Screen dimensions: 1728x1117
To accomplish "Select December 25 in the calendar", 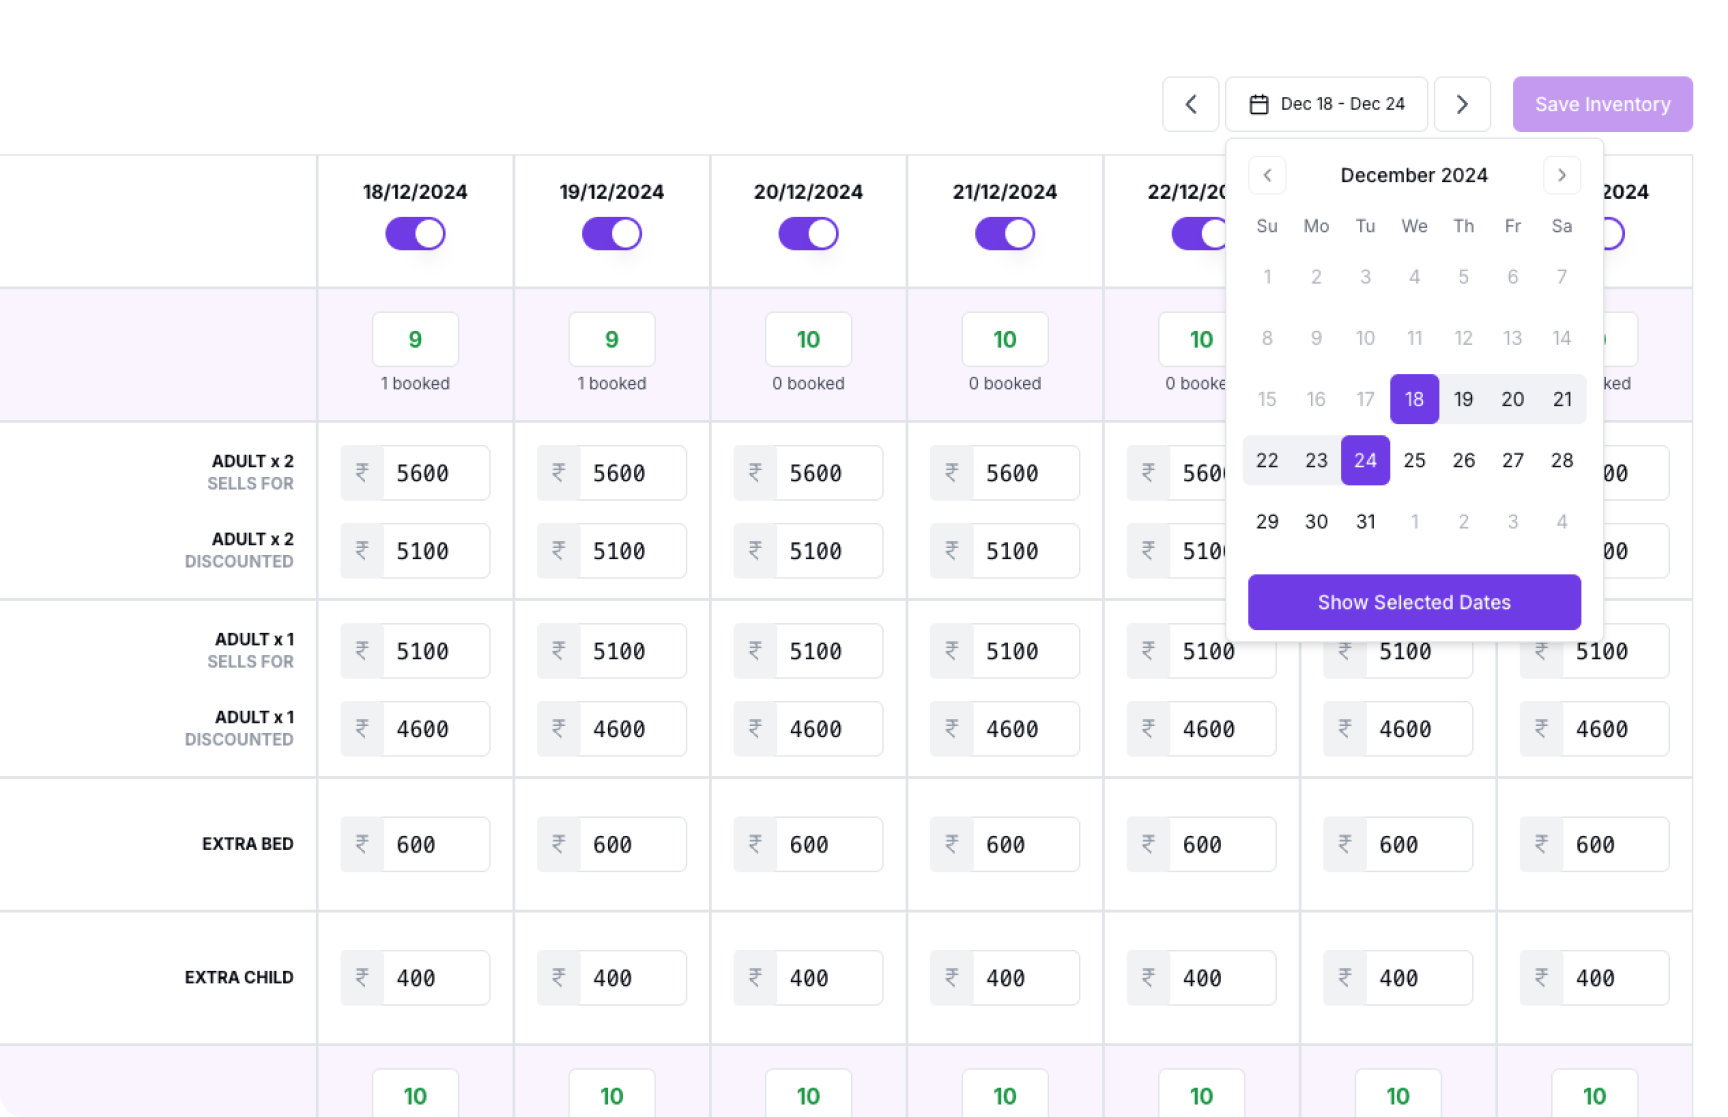I will click(1414, 460).
